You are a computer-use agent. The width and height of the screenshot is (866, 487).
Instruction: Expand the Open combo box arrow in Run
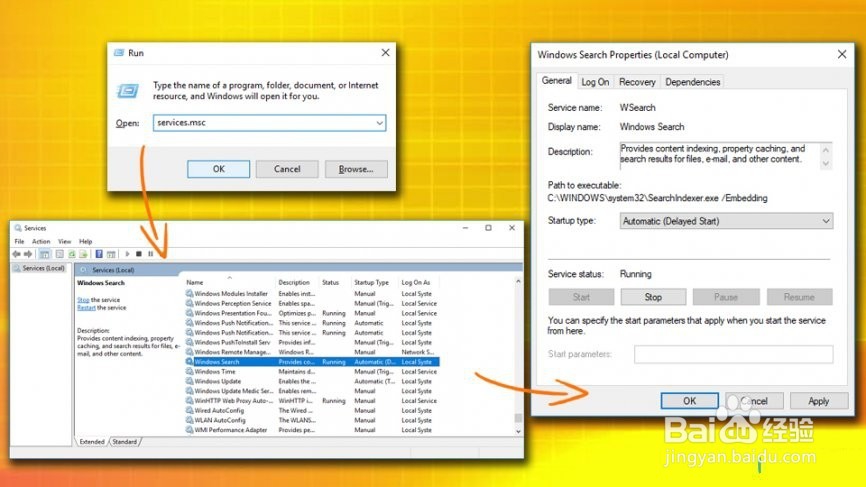point(379,123)
